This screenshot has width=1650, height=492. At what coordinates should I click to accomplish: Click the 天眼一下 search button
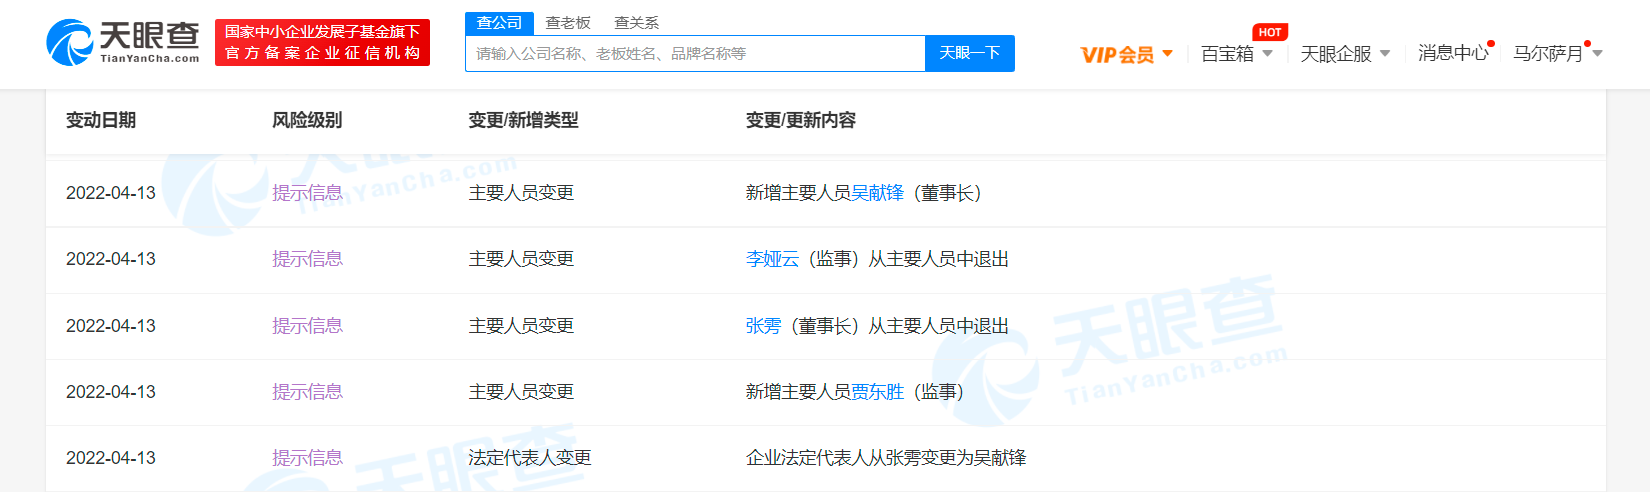pyautogui.click(x=970, y=53)
